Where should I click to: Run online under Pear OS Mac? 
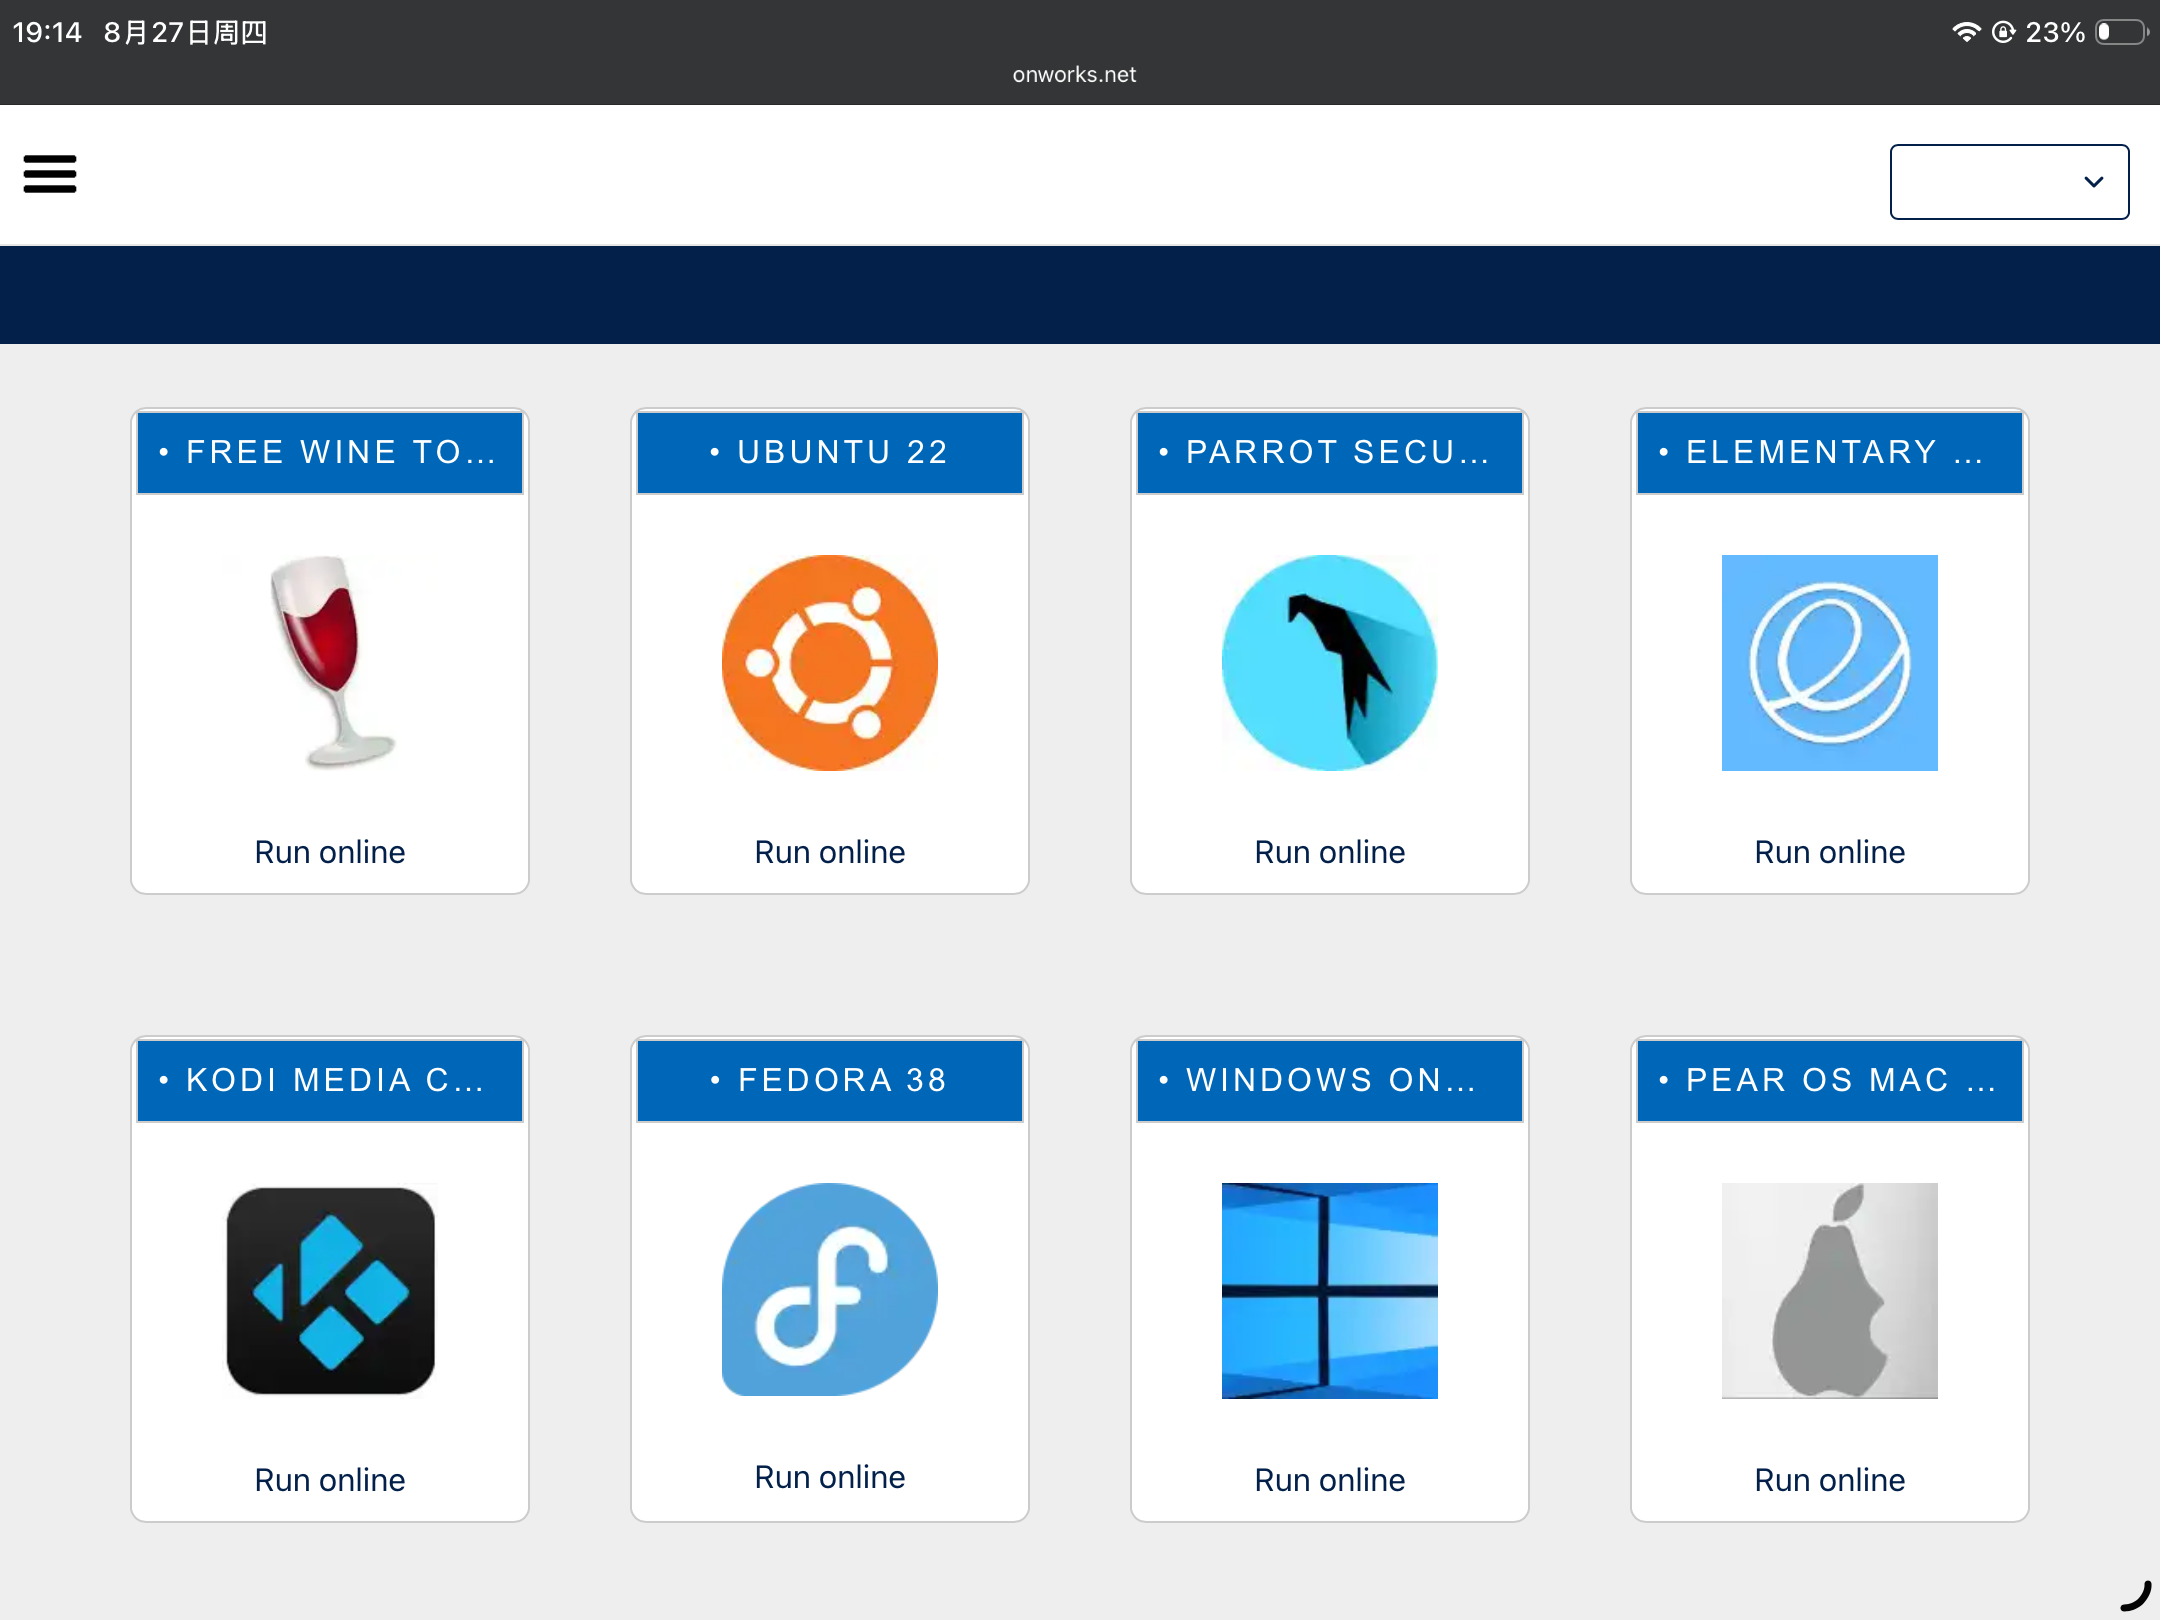pyautogui.click(x=1830, y=1480)
